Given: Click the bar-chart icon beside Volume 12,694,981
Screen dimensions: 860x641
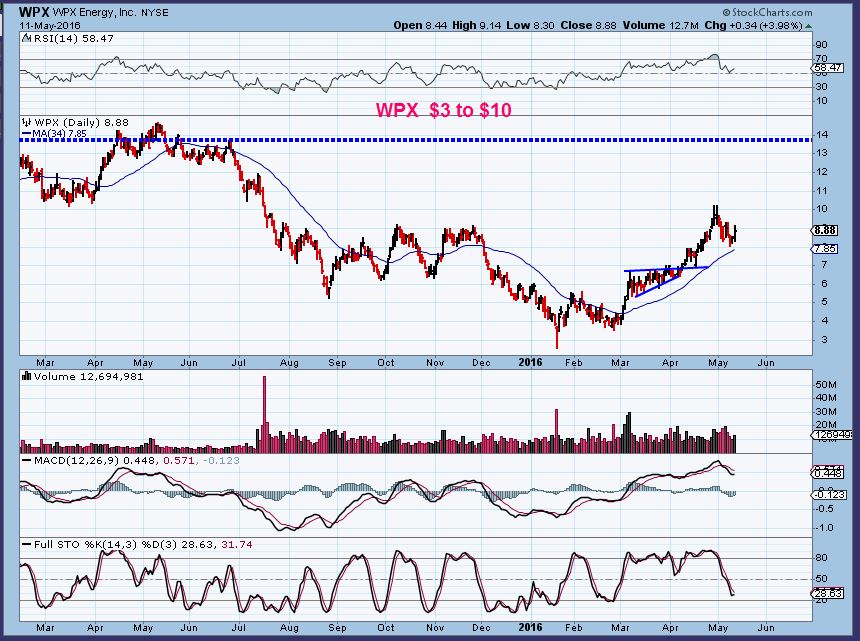Looking at the screenshot, I should 26,376.
